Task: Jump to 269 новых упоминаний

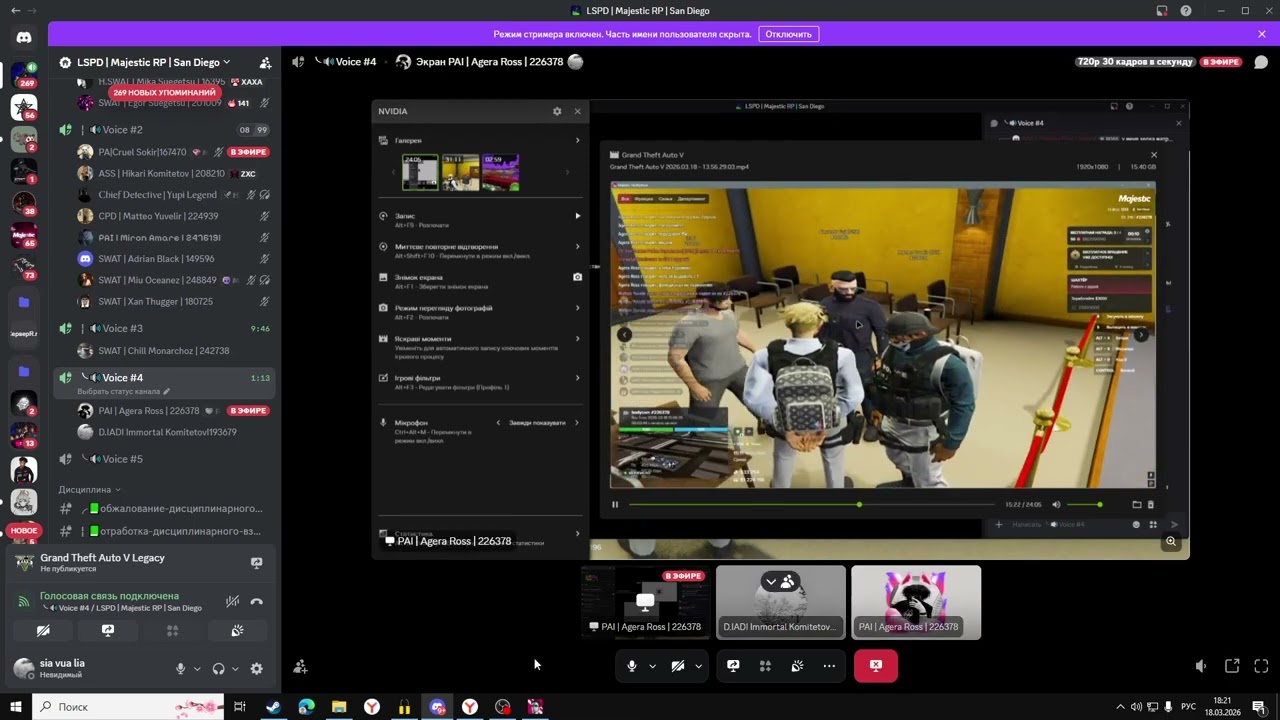Action: click(x=164, y=92)
